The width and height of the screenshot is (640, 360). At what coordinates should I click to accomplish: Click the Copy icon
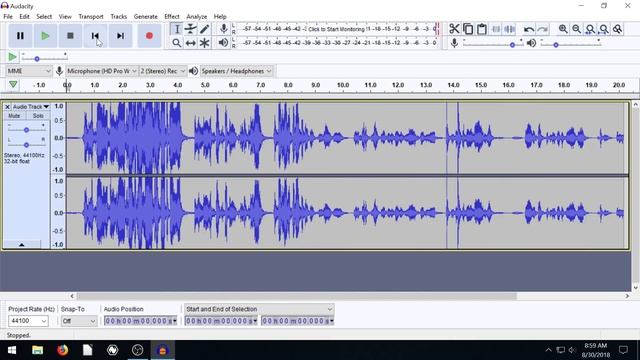tap(468, 29)
